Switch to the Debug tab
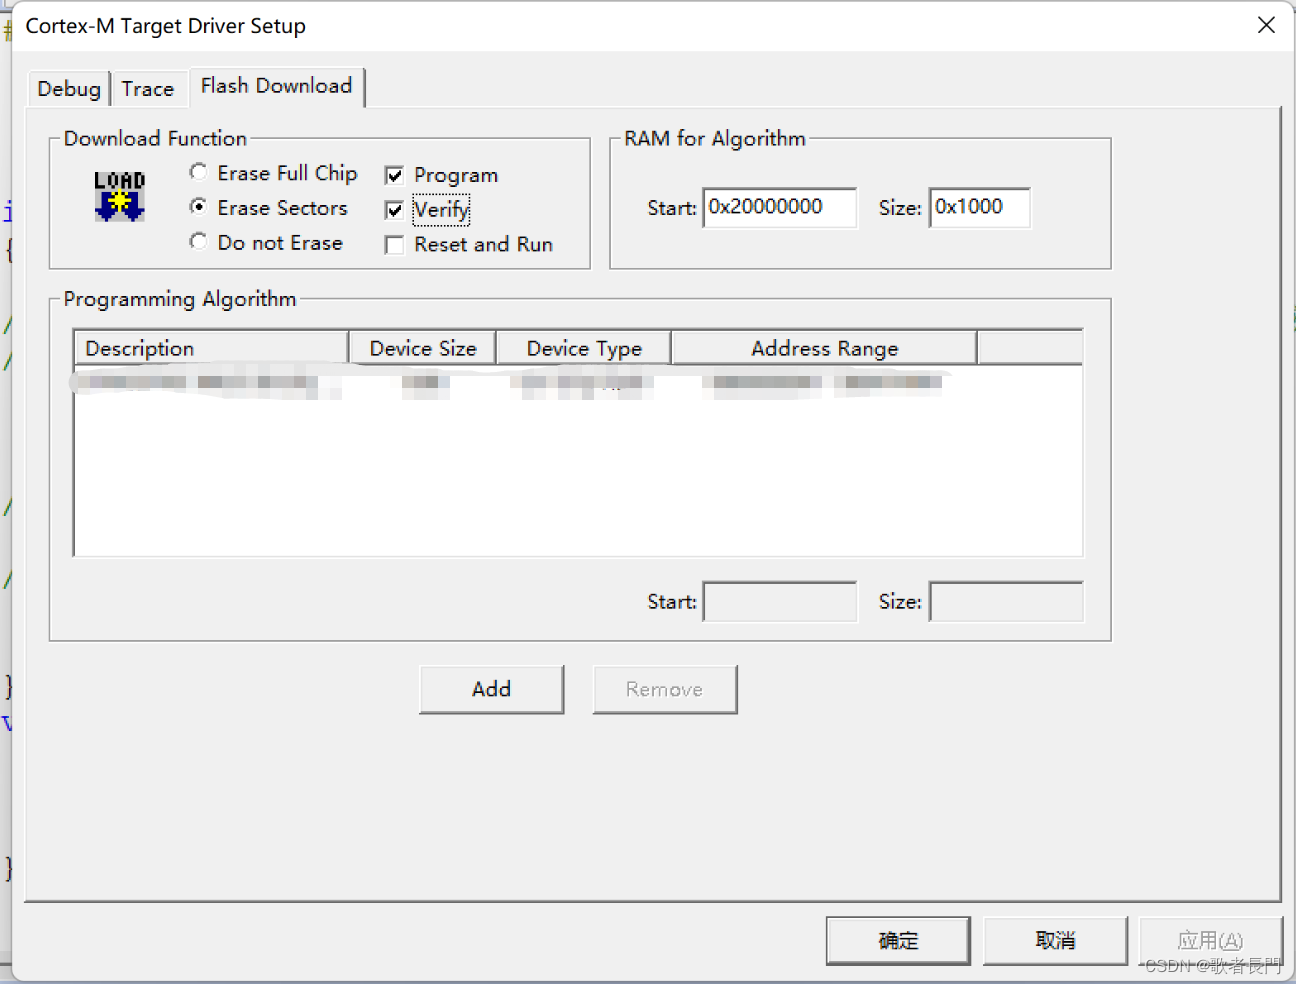 point(69,89)
